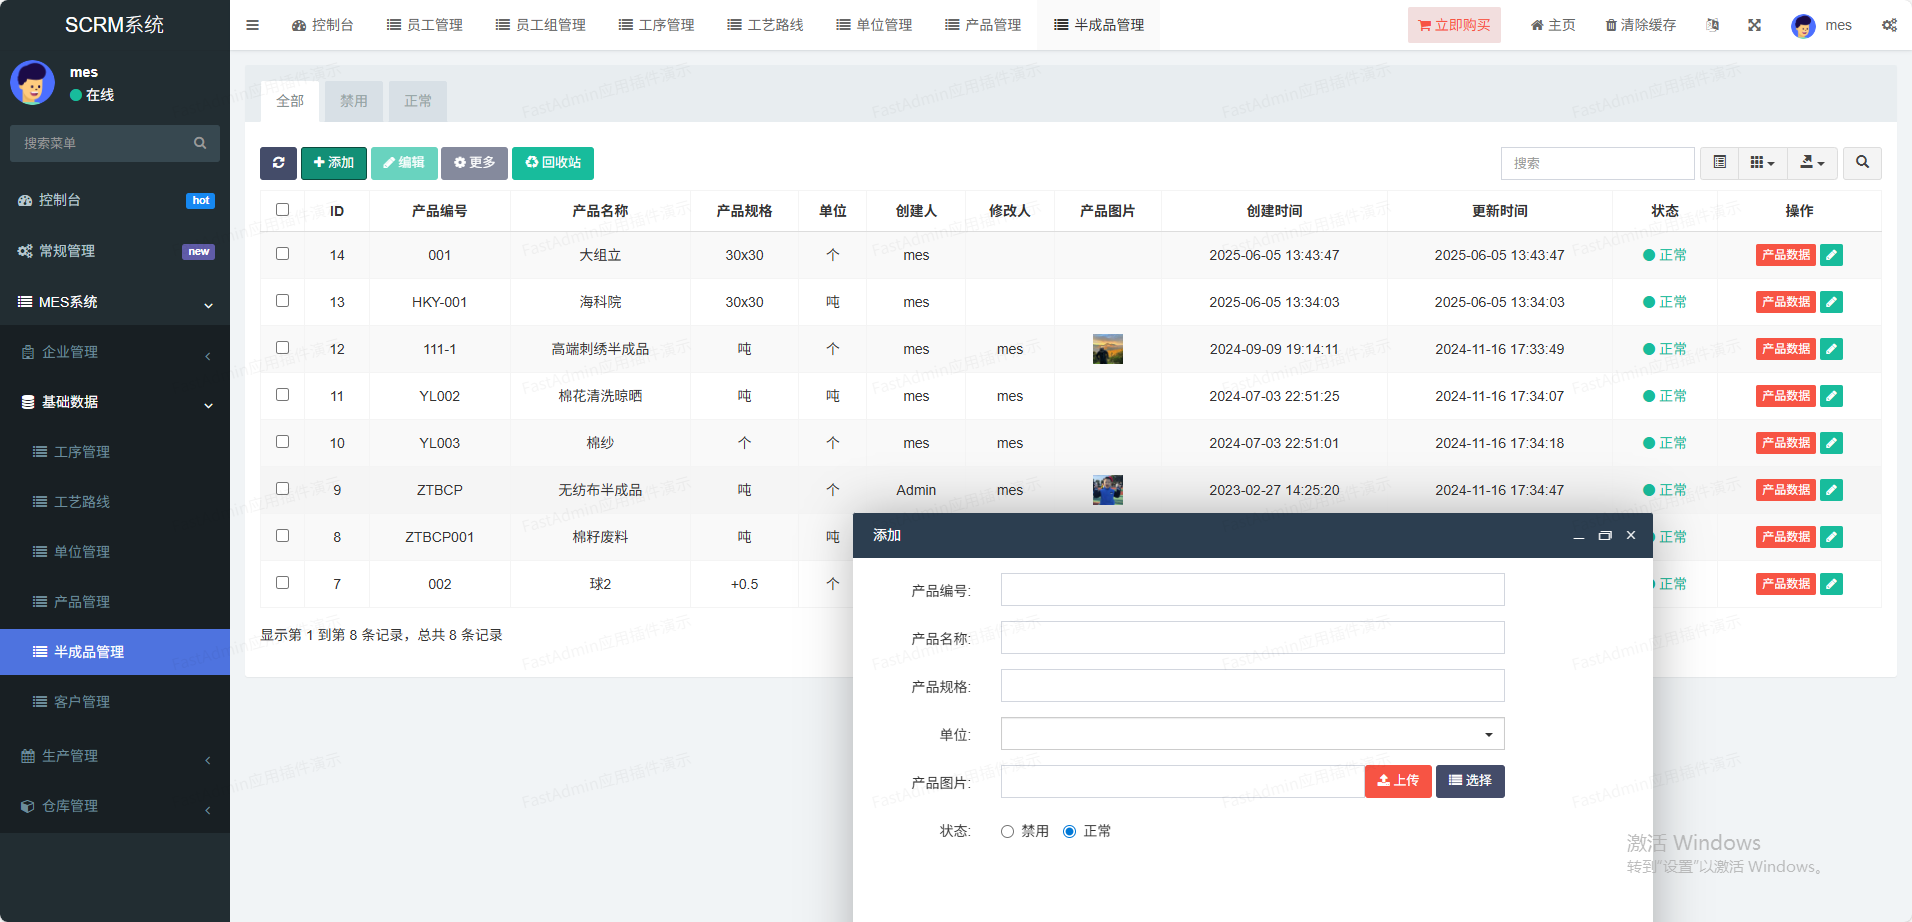The width and height of the screenshot is (1912, 922).
Task: Click the 回收站 recycle bin button
Action: (553, 163)
